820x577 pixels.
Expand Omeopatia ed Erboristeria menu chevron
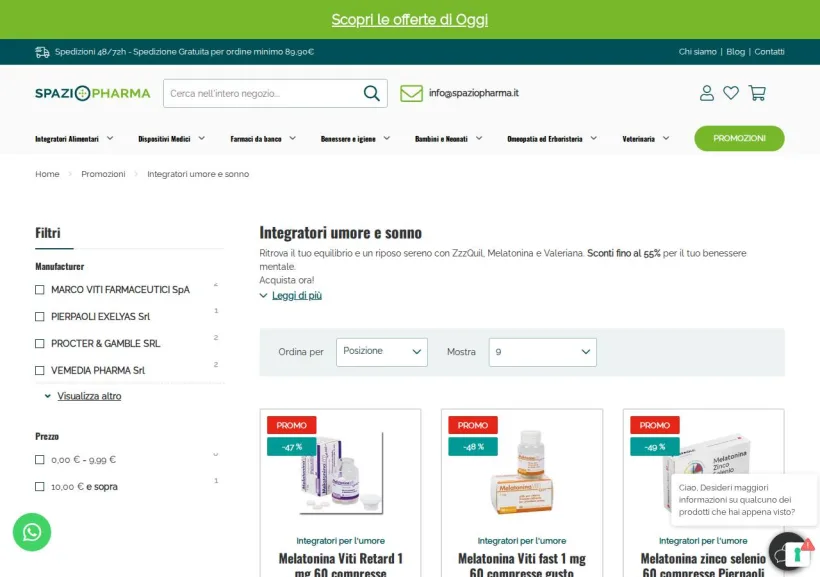click(x=594, y=138)
